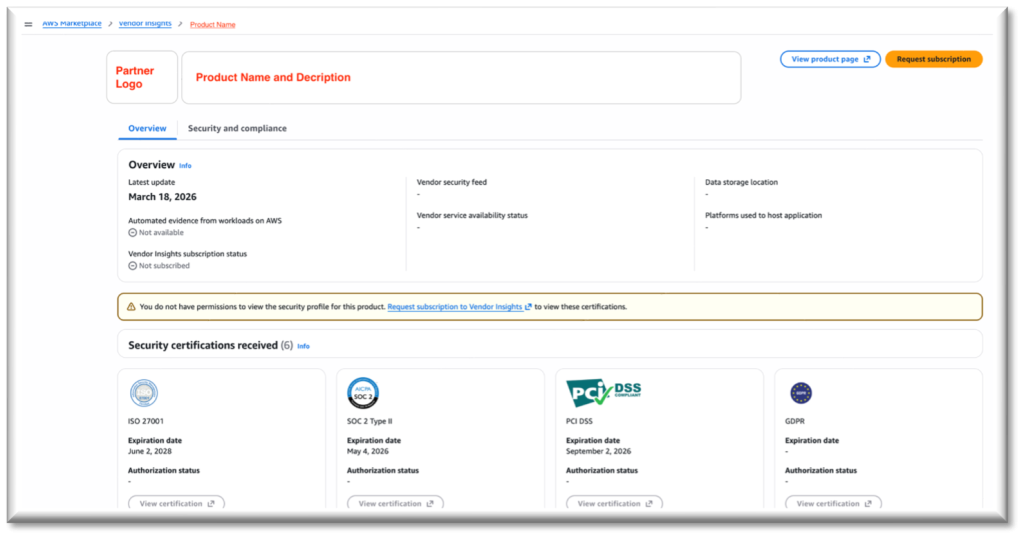Click the ISO 27001 expiration date June 2, 2028
Viewport: 1024px width, 541px height.
click(x=150, y=451)
